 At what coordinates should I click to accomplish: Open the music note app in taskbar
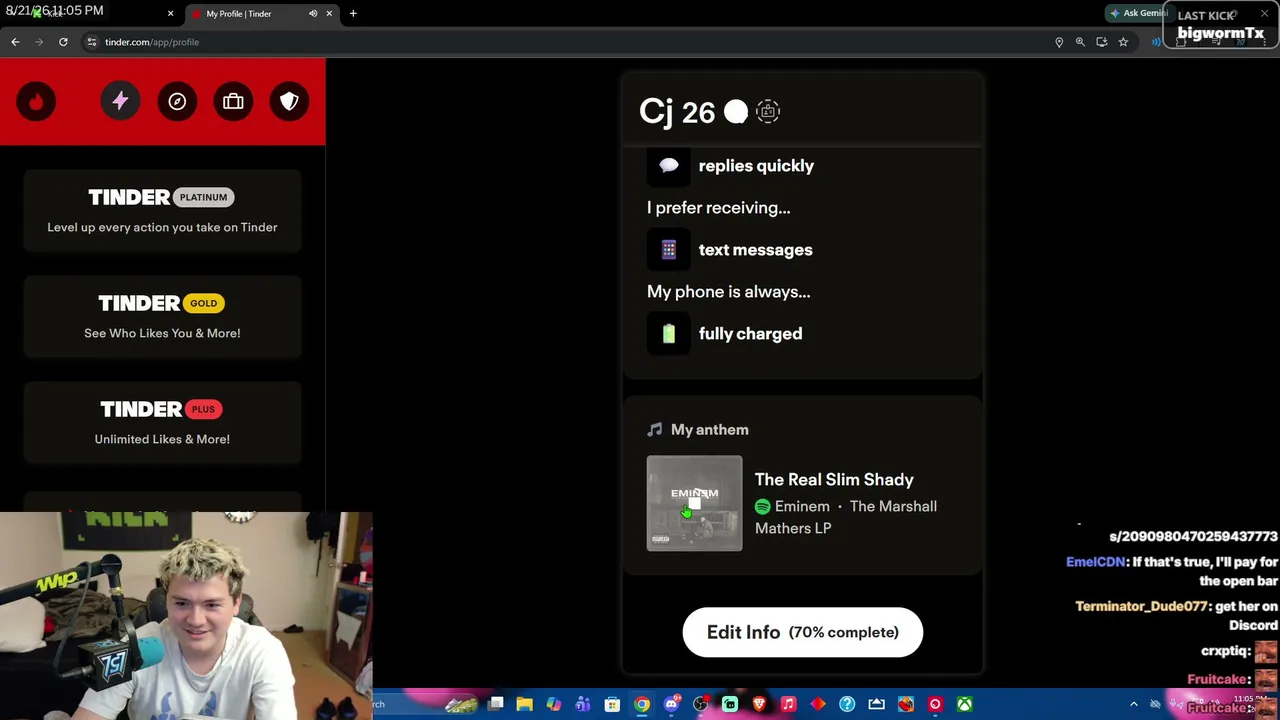click(x=788, y=704)
